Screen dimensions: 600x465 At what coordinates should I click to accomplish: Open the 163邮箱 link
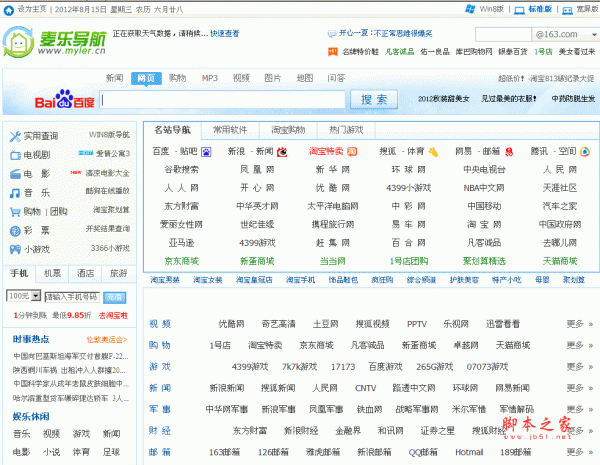point(224,452)
